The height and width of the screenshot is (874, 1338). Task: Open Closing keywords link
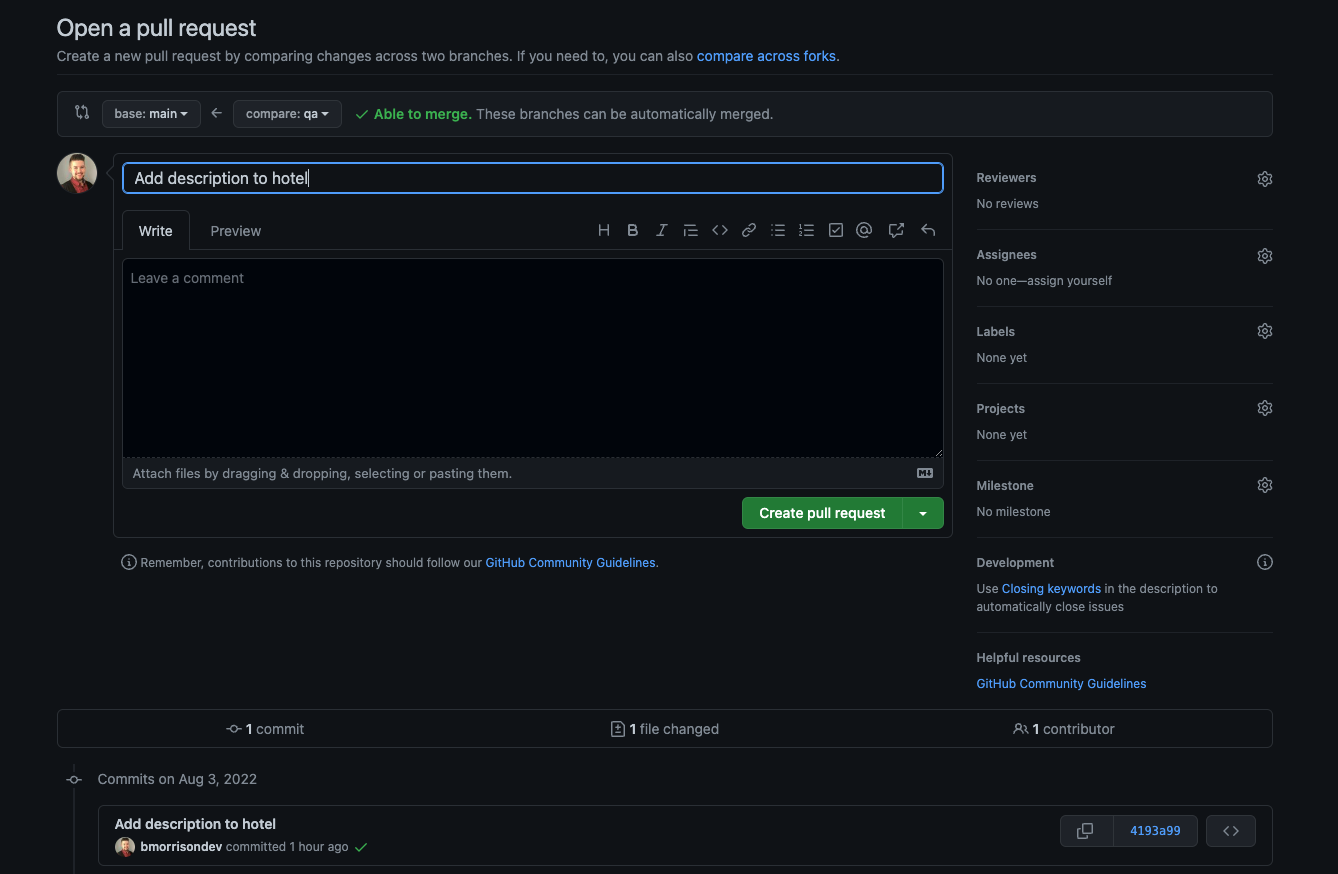point(1051,589)
